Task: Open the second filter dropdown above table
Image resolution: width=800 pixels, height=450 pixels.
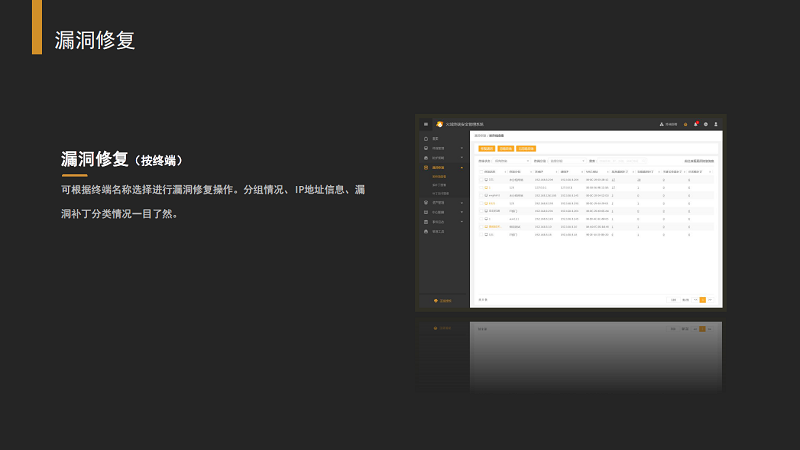Action: click(x=567, y=160)
